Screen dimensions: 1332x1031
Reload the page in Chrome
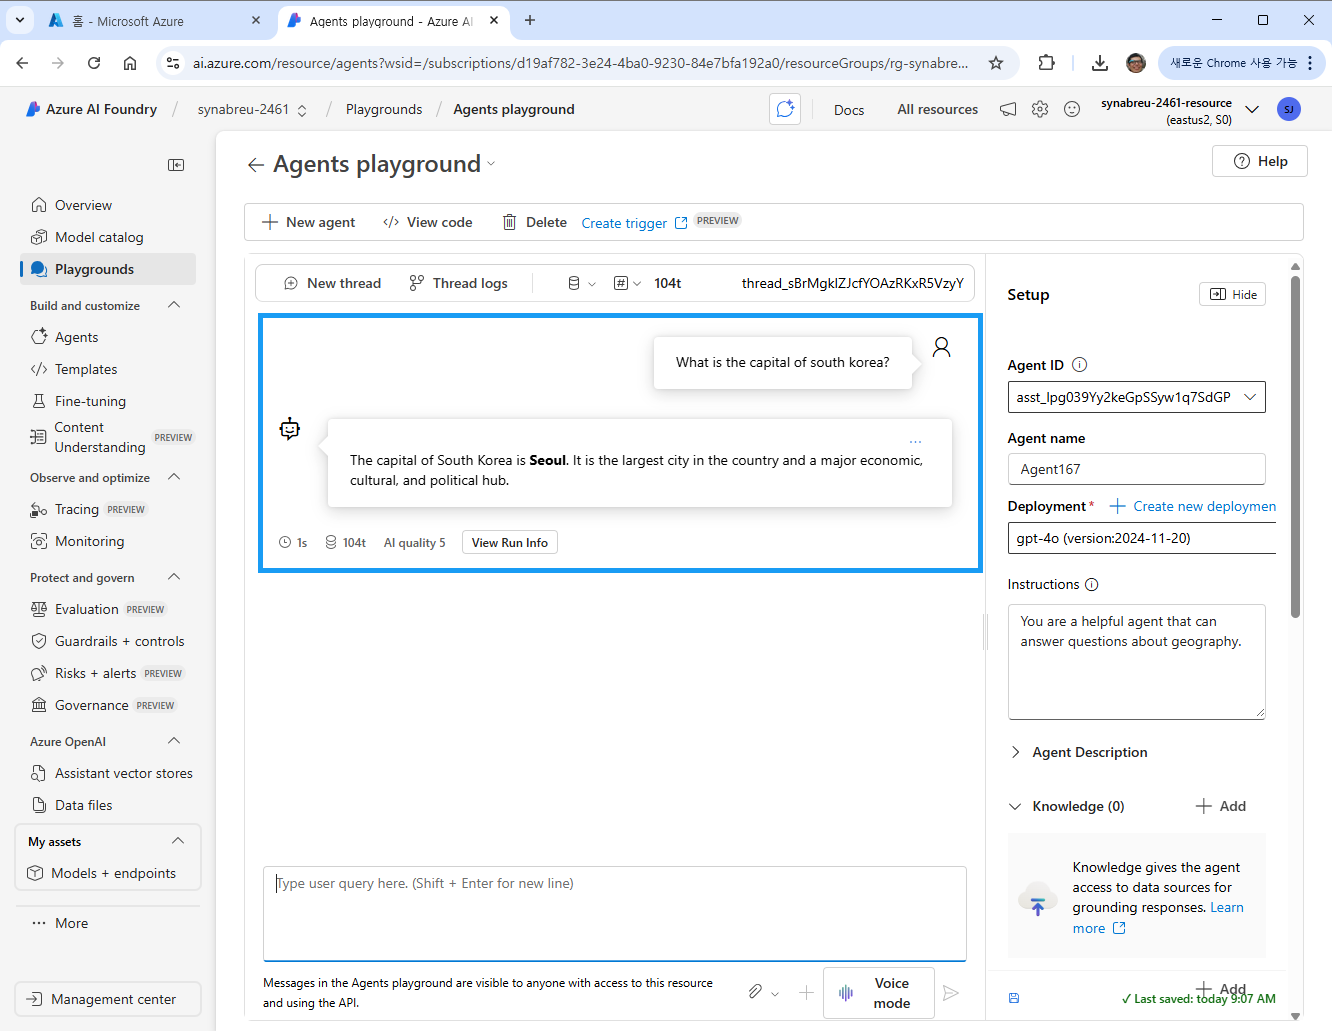[94, 63]
